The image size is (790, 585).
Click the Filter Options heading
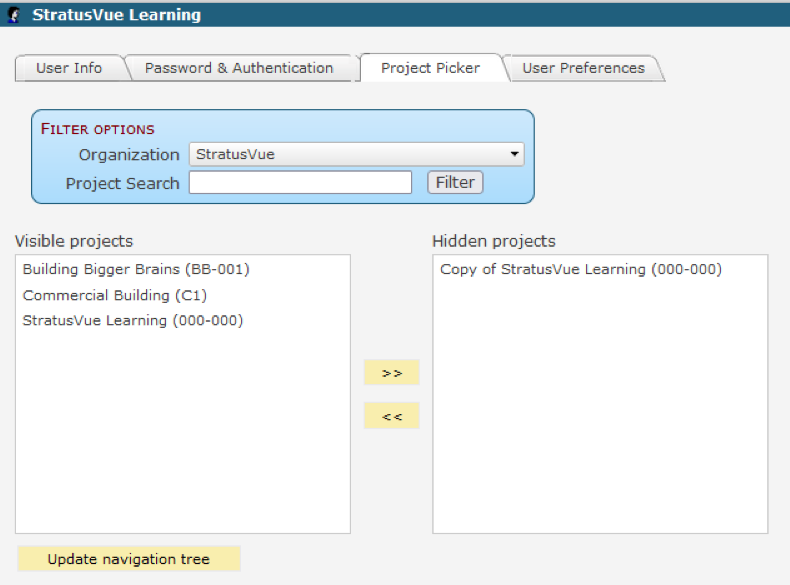[98, 129]
